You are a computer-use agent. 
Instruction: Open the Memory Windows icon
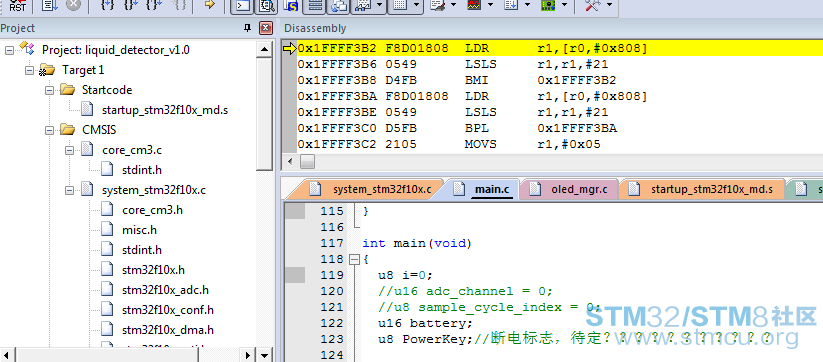pos(400,6)
